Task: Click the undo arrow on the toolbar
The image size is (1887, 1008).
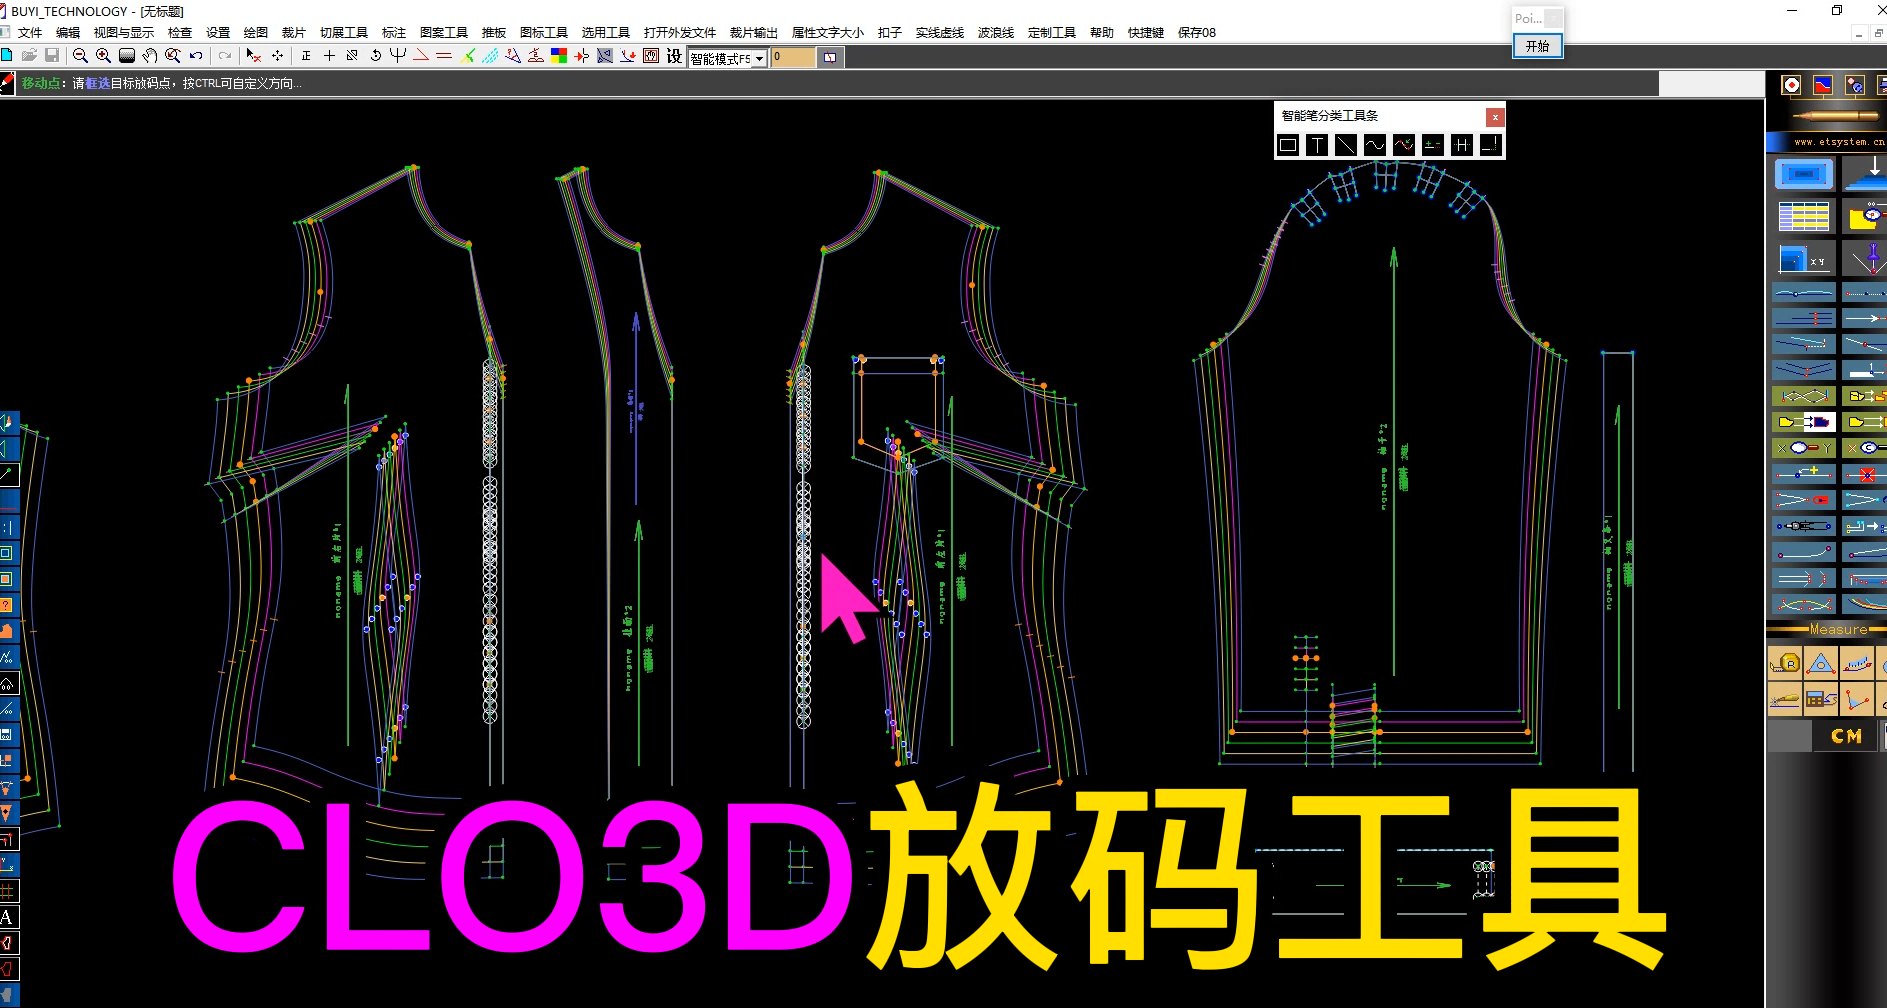Action: click(x=195, y=57)
